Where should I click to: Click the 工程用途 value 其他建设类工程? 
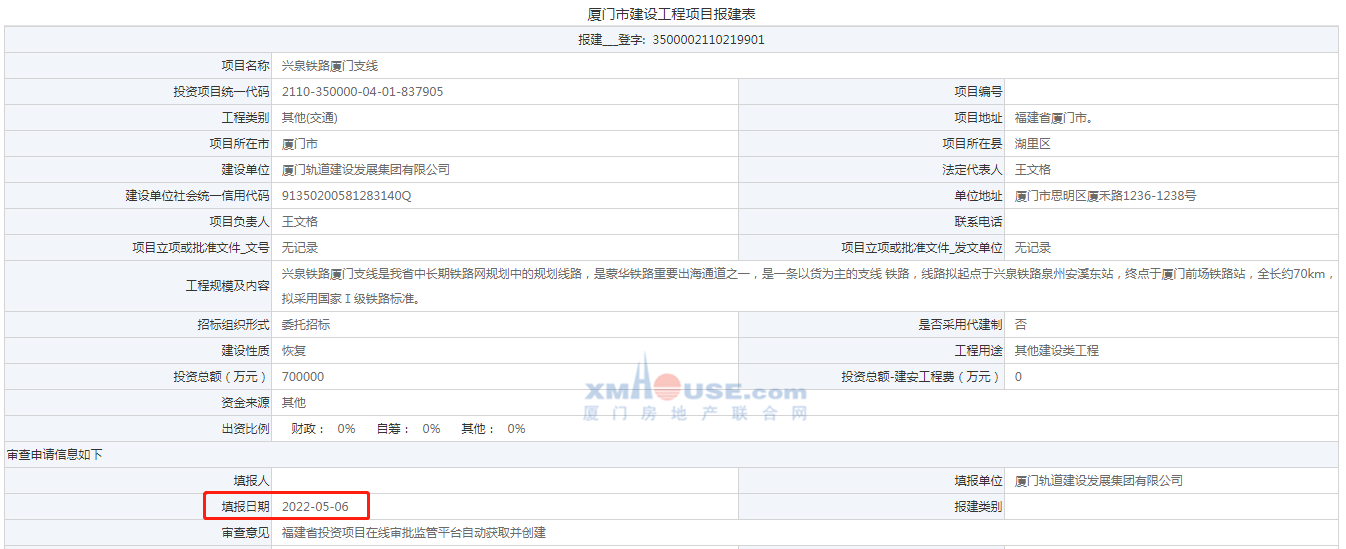1056,351
